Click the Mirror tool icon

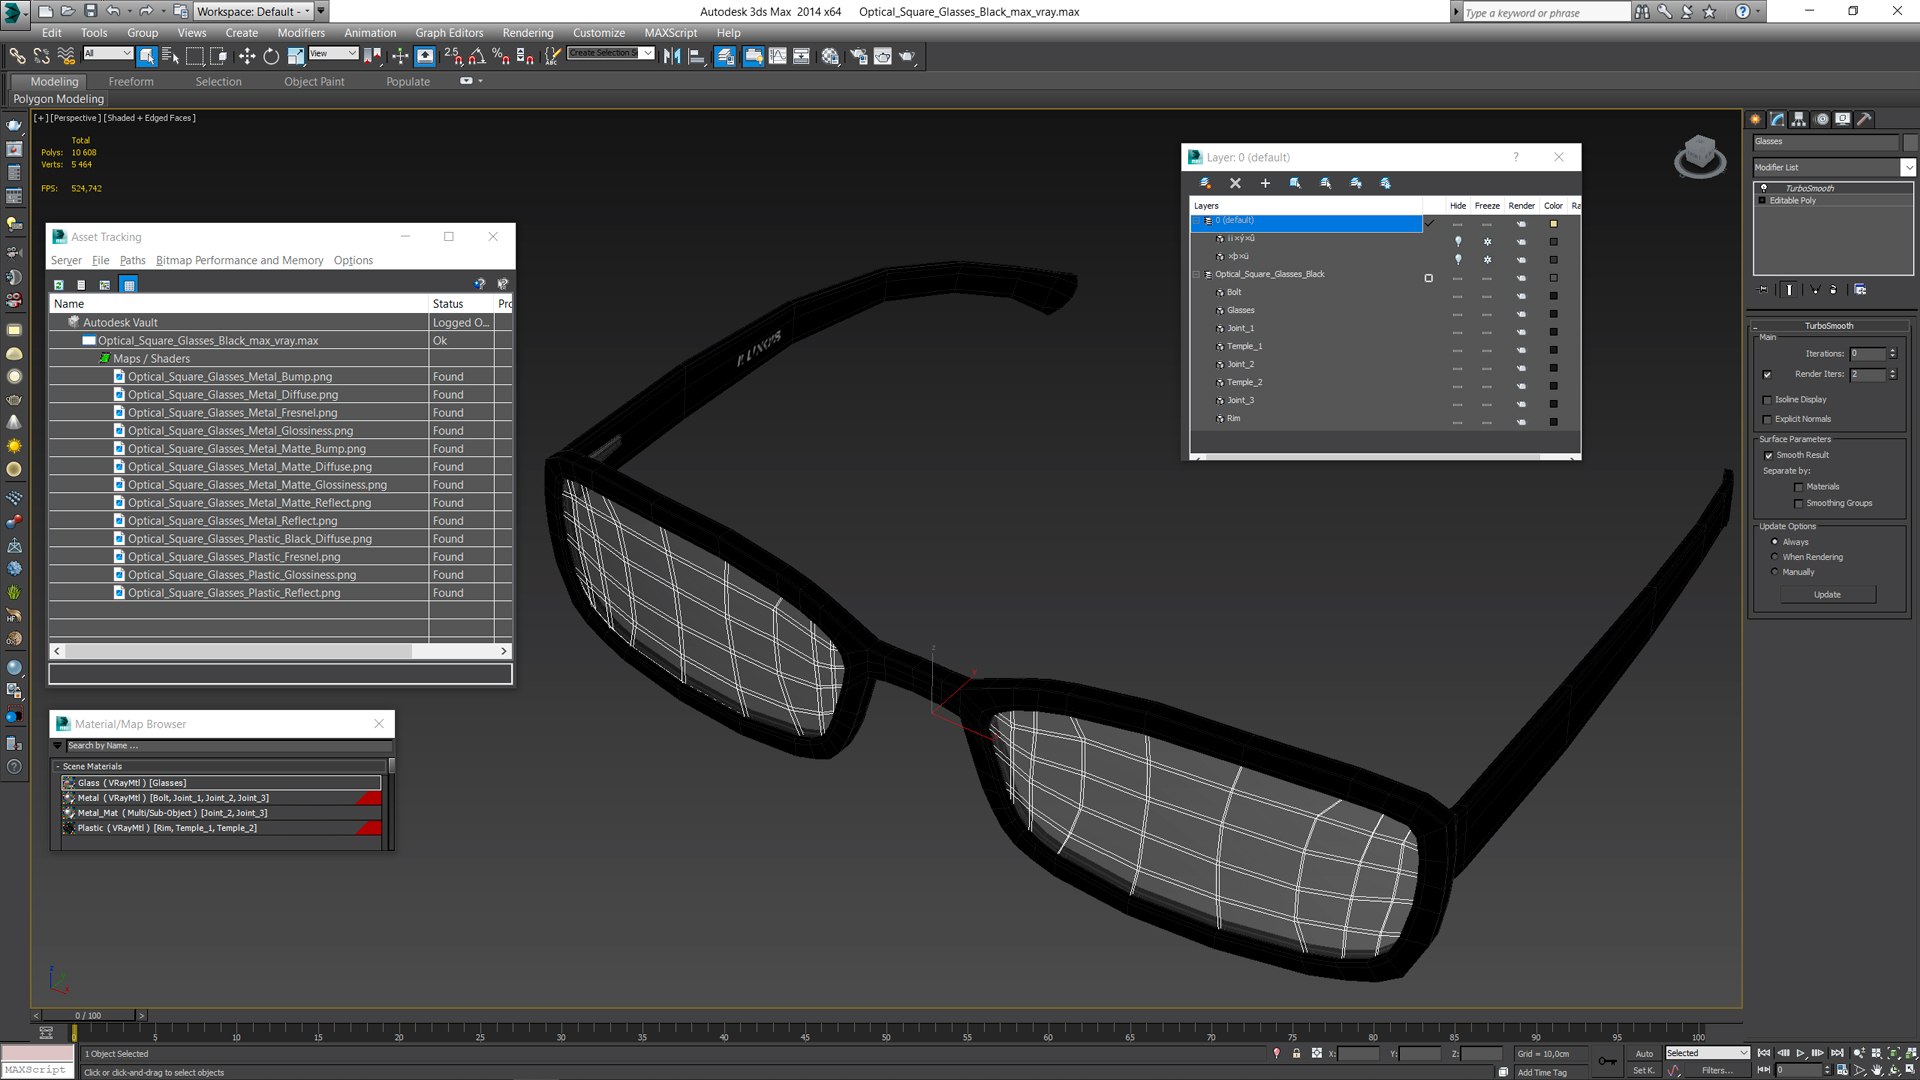[672, 57]
